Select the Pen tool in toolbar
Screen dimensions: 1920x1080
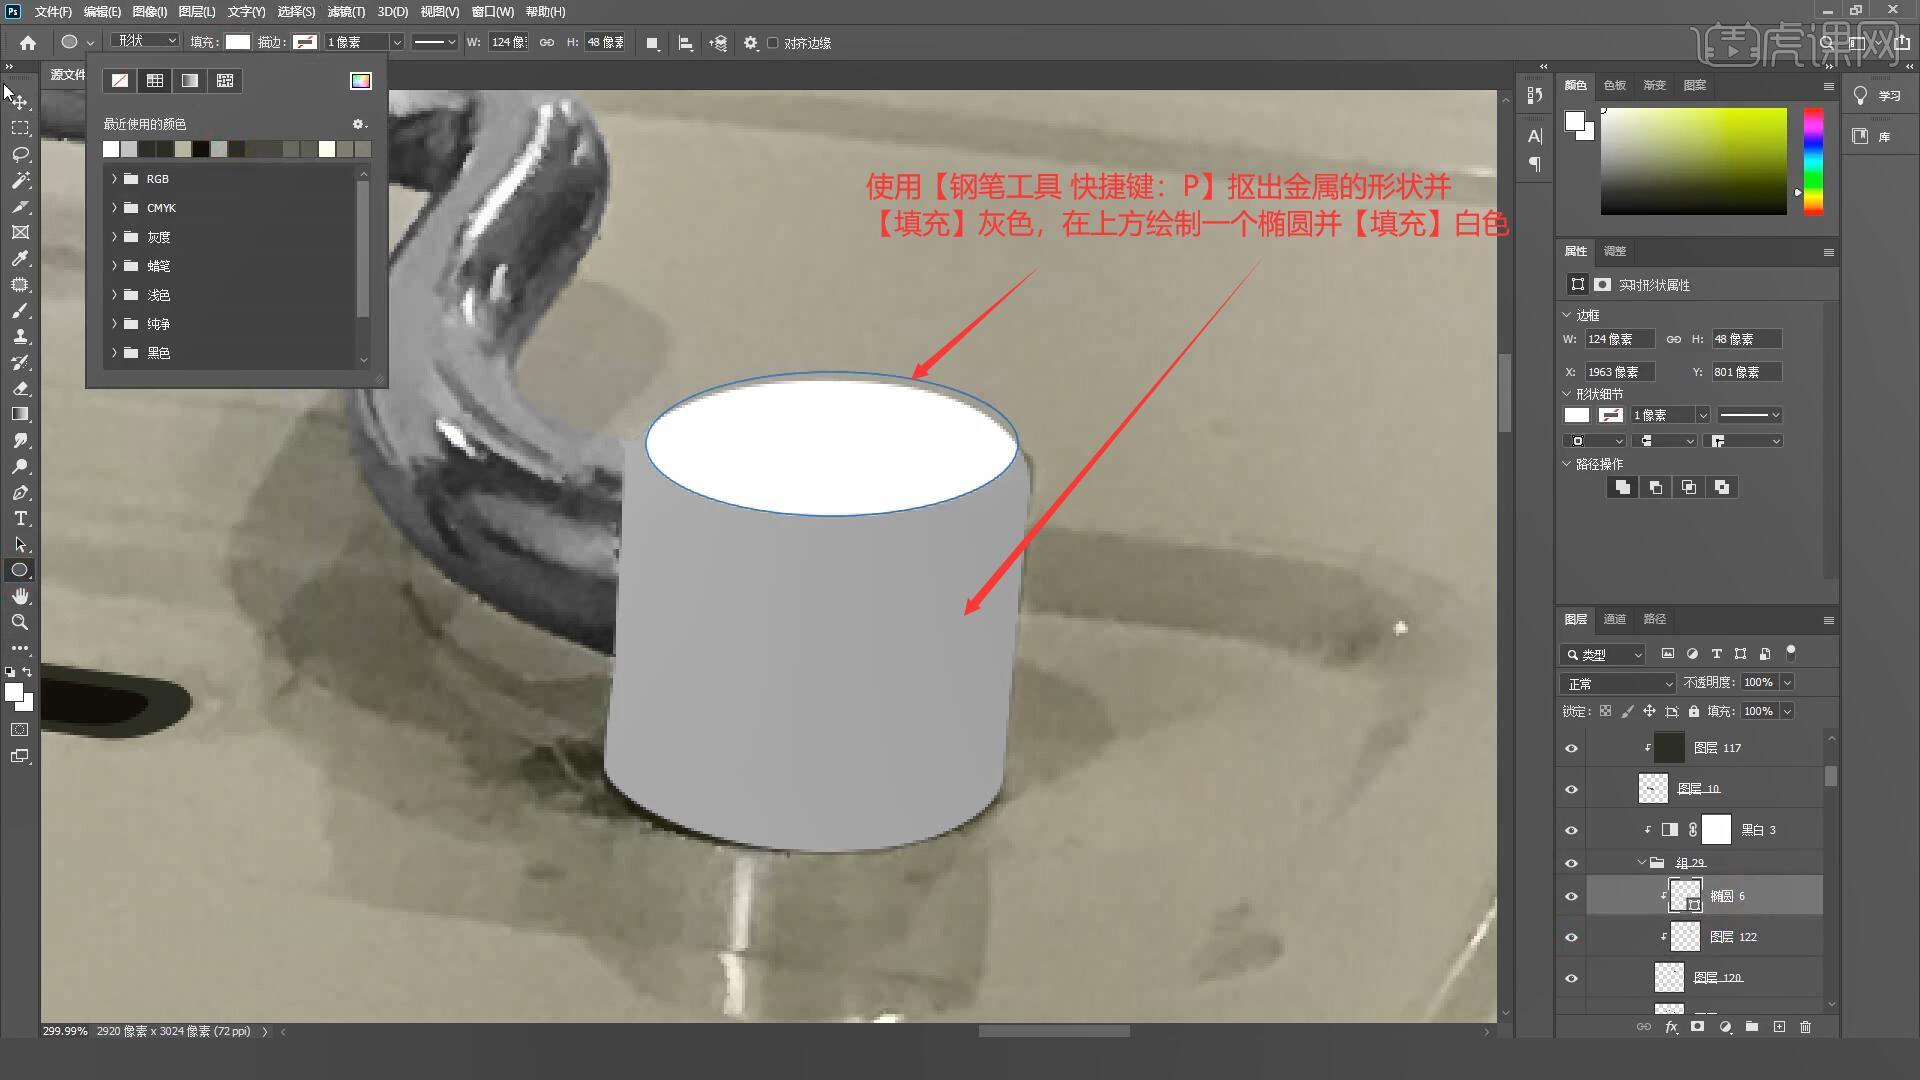coord(20,493)
